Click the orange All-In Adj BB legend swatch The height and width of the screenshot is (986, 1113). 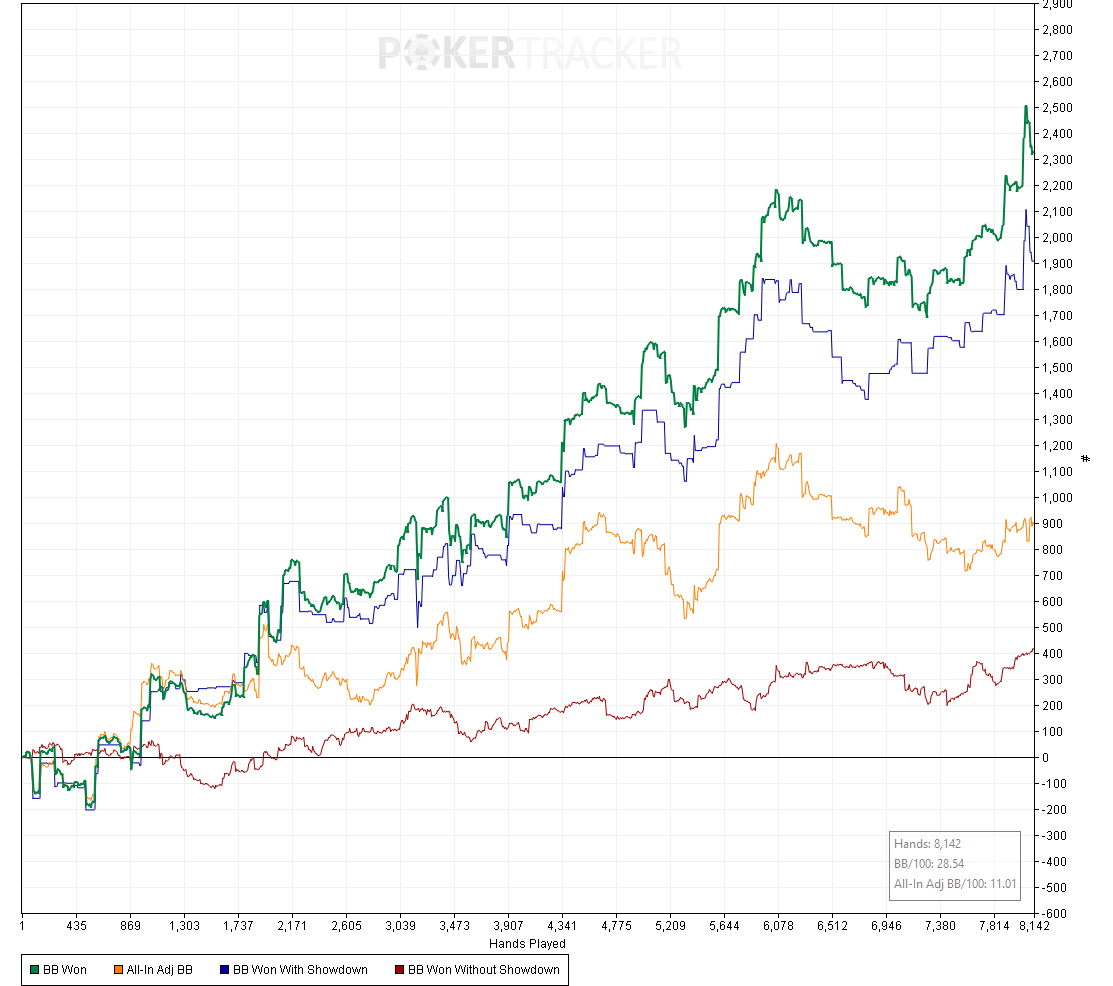coord(119,970)
